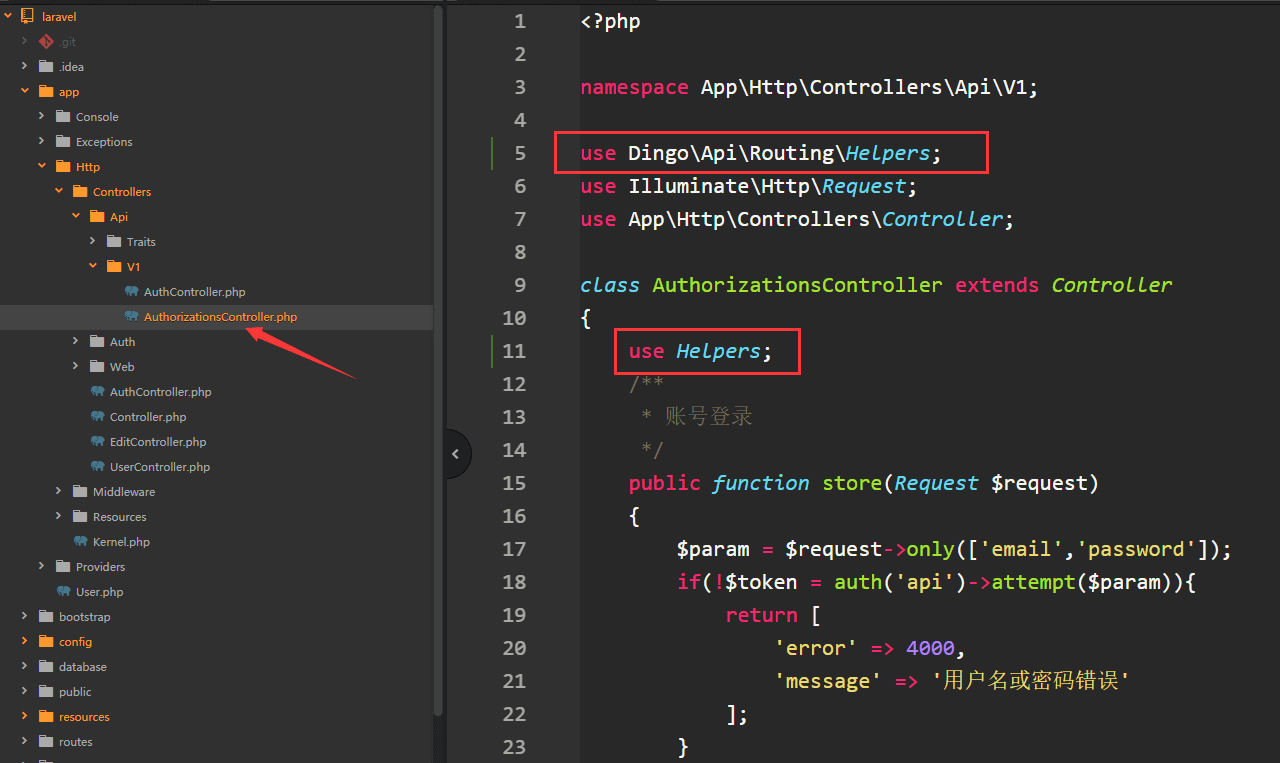Collapse the Controllers folder chevron
The image size is (1280, 763).
pos(58,192)
